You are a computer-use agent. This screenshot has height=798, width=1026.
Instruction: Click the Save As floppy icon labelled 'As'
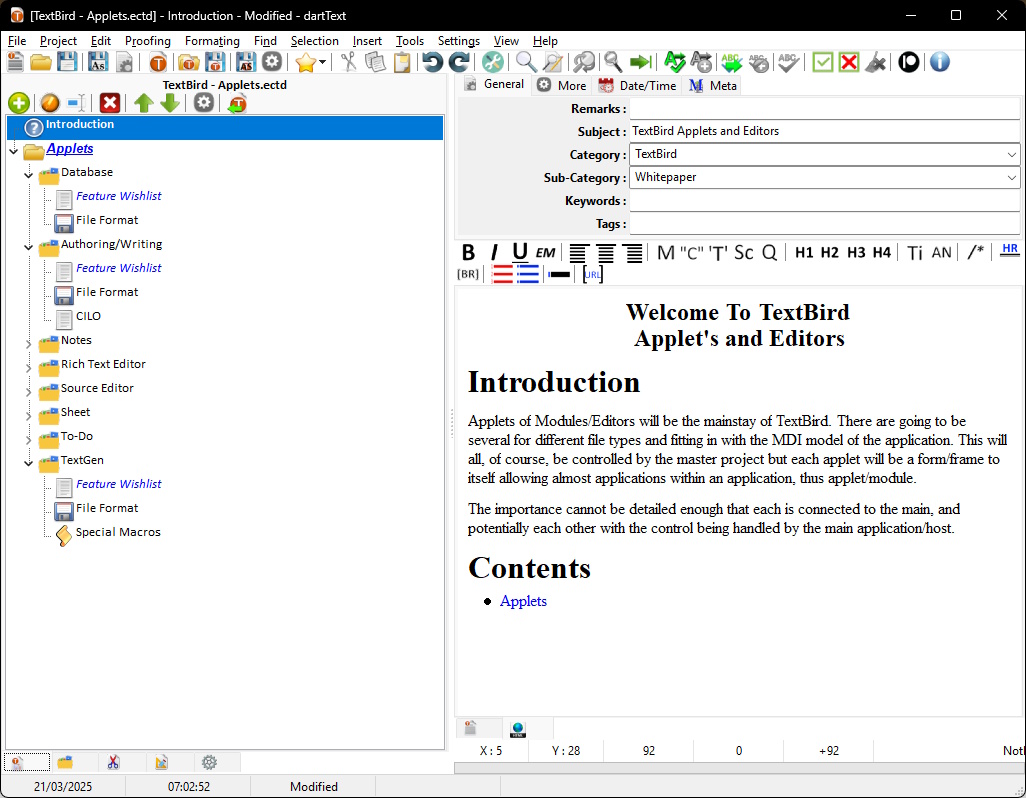[97, 62]
